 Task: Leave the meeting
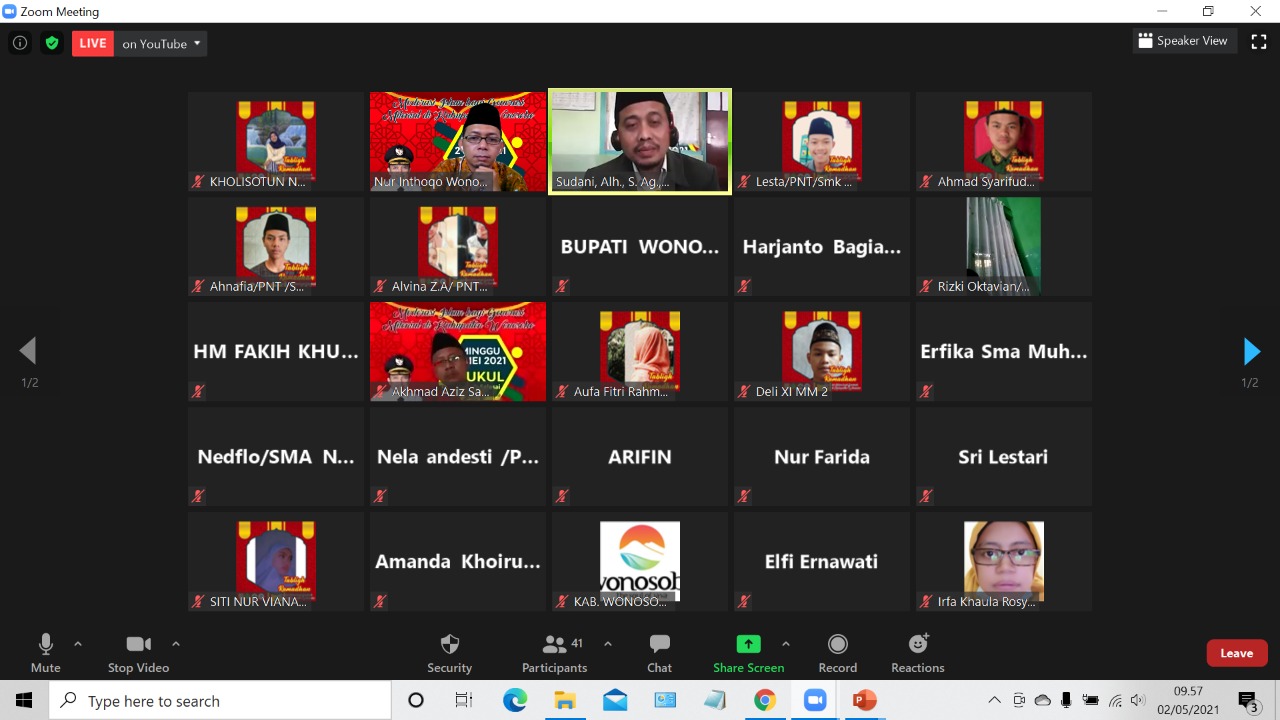tap(1236, 653)
